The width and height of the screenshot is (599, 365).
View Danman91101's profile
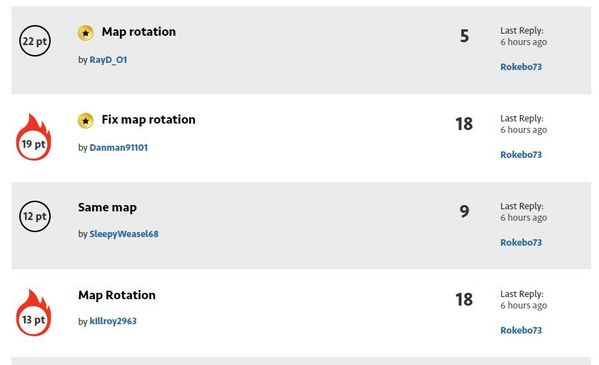pos(118,148)
